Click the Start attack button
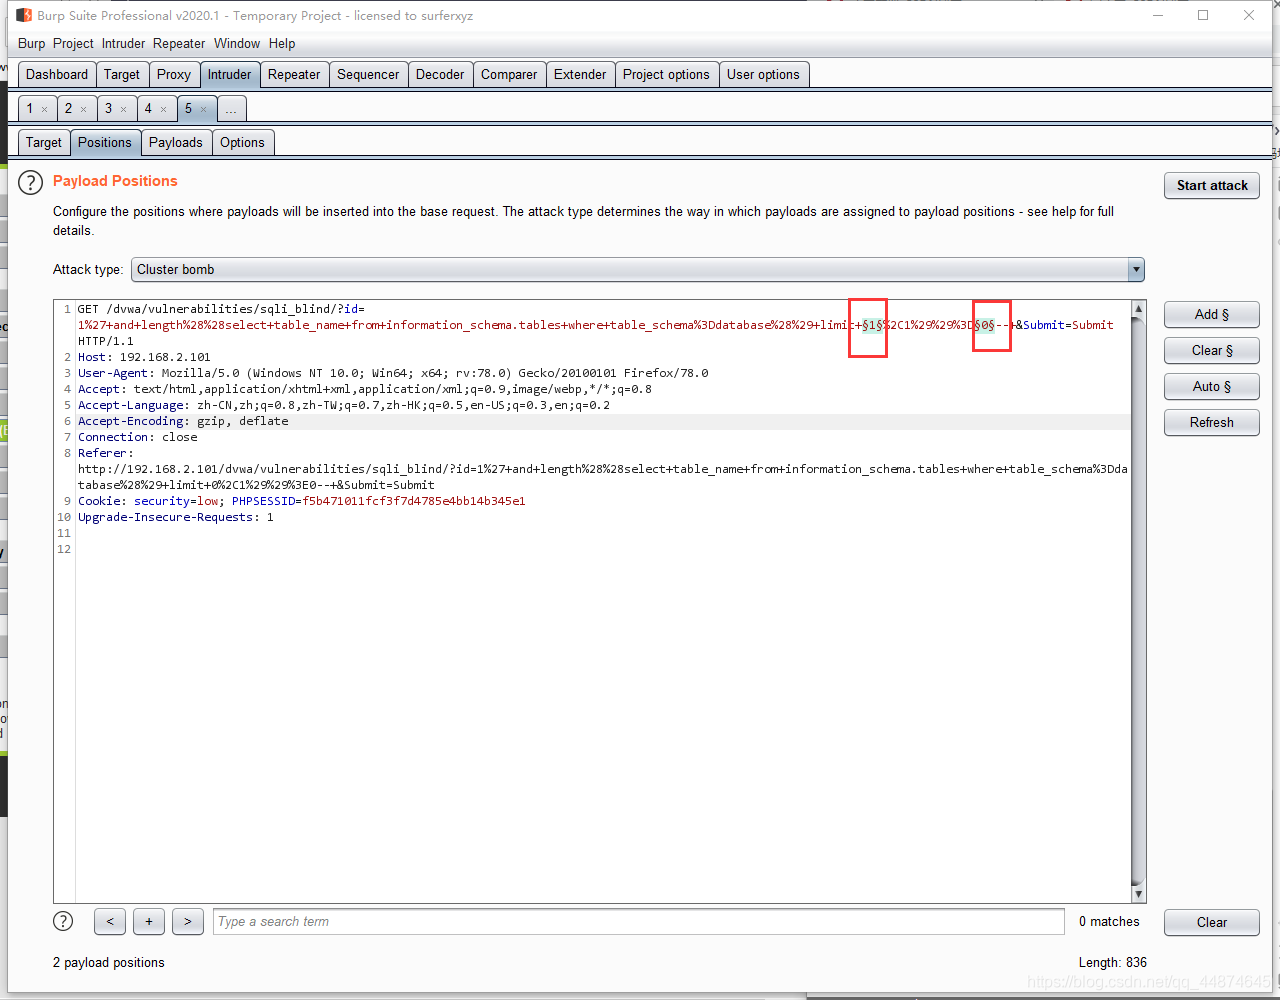This screenshot has width=1280, height=1000. pyautogui.click(x=1212, y=185)
